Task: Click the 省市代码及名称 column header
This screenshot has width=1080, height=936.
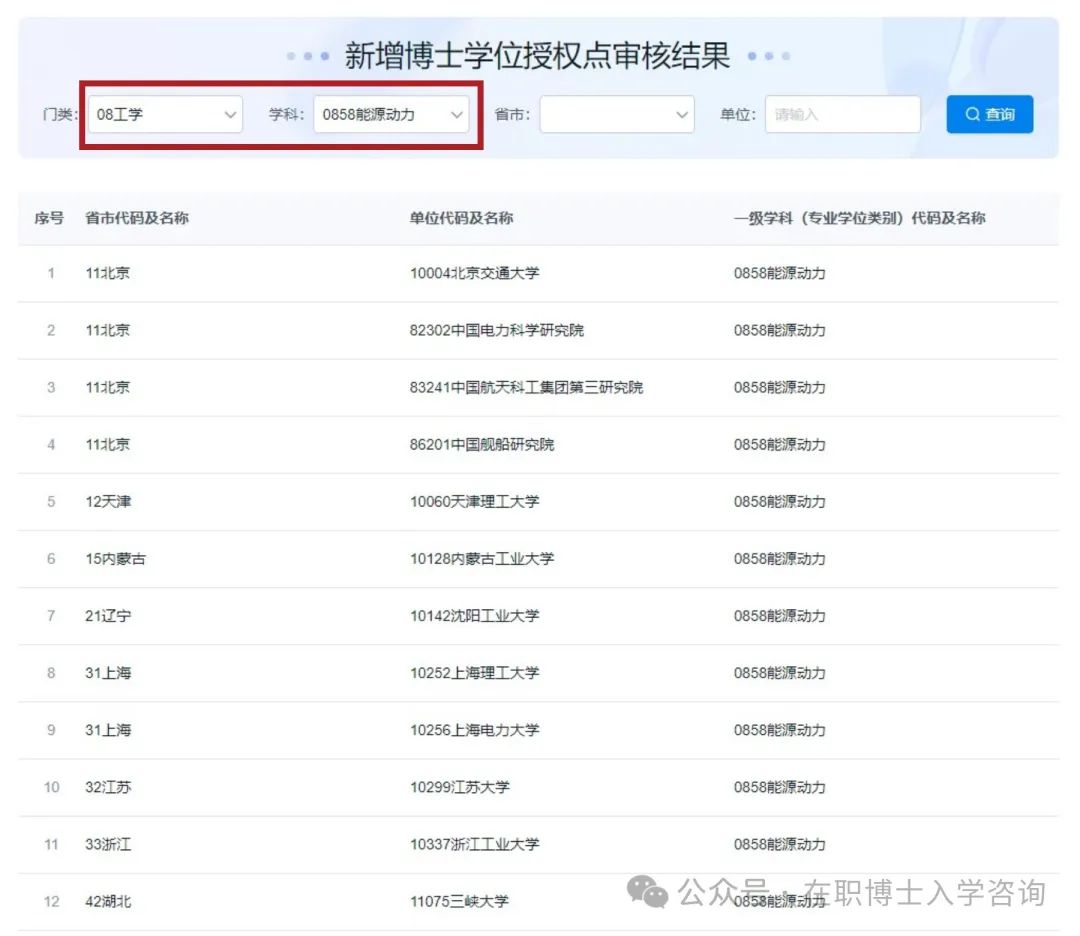Action: tap(137, 218)
